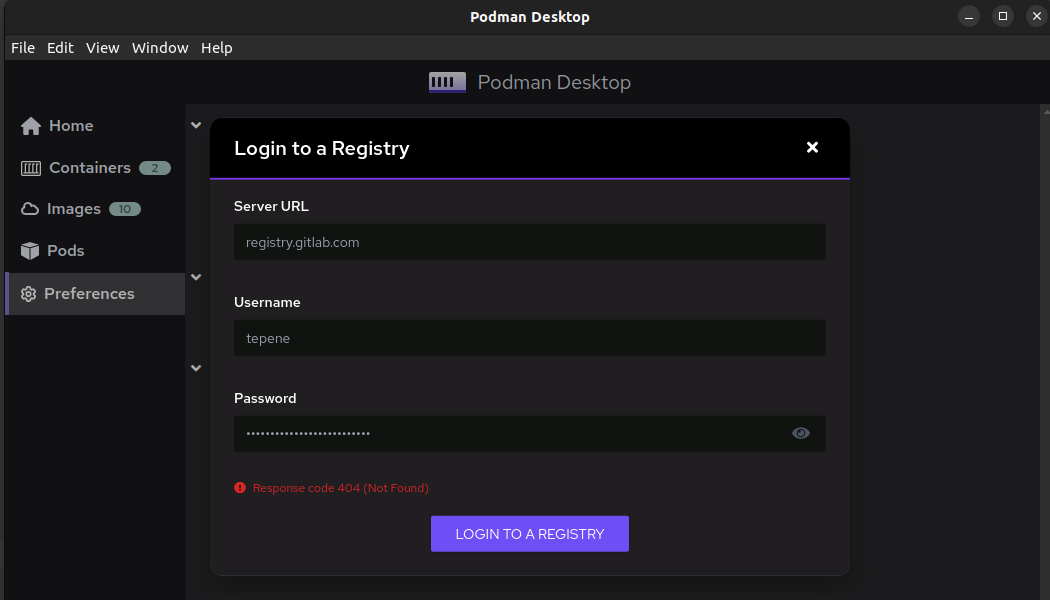Open the File menu

pyautogui.click(x=22, y=47)
